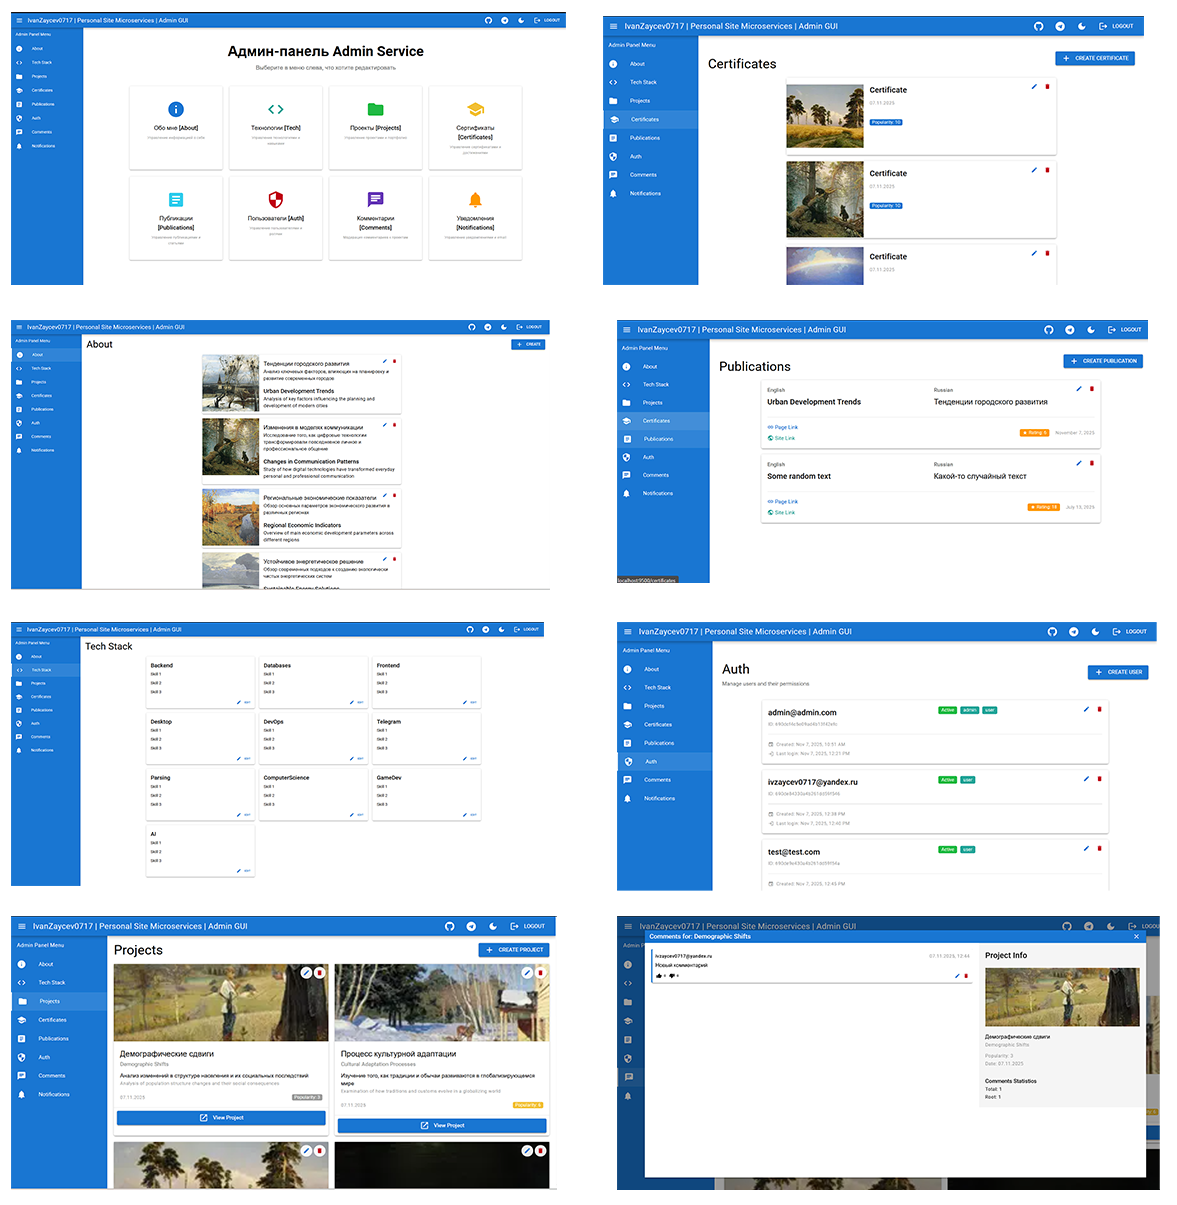Toggle dark mode on the Certificates page

coord(1081,26)
